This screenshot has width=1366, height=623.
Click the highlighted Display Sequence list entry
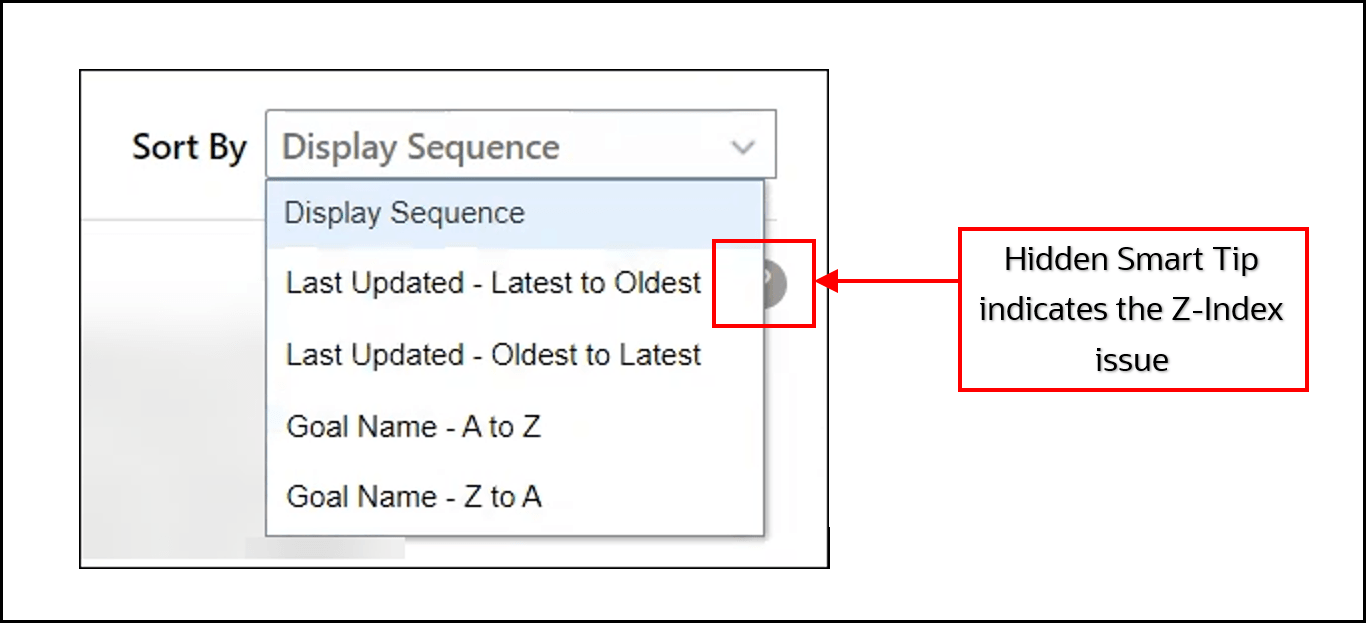coord(403,212)
